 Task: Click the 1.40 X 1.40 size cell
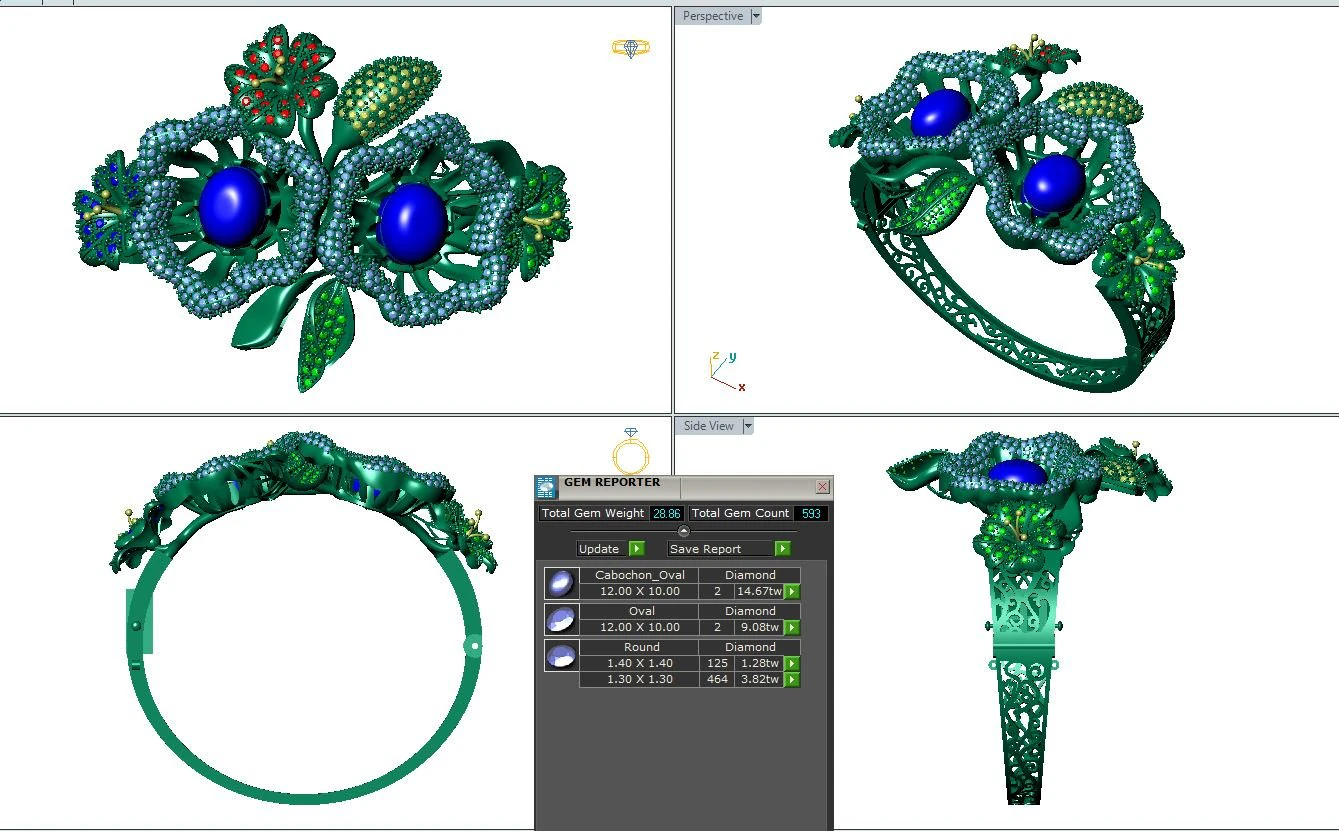pyautogui.click(x=640, y=663)
